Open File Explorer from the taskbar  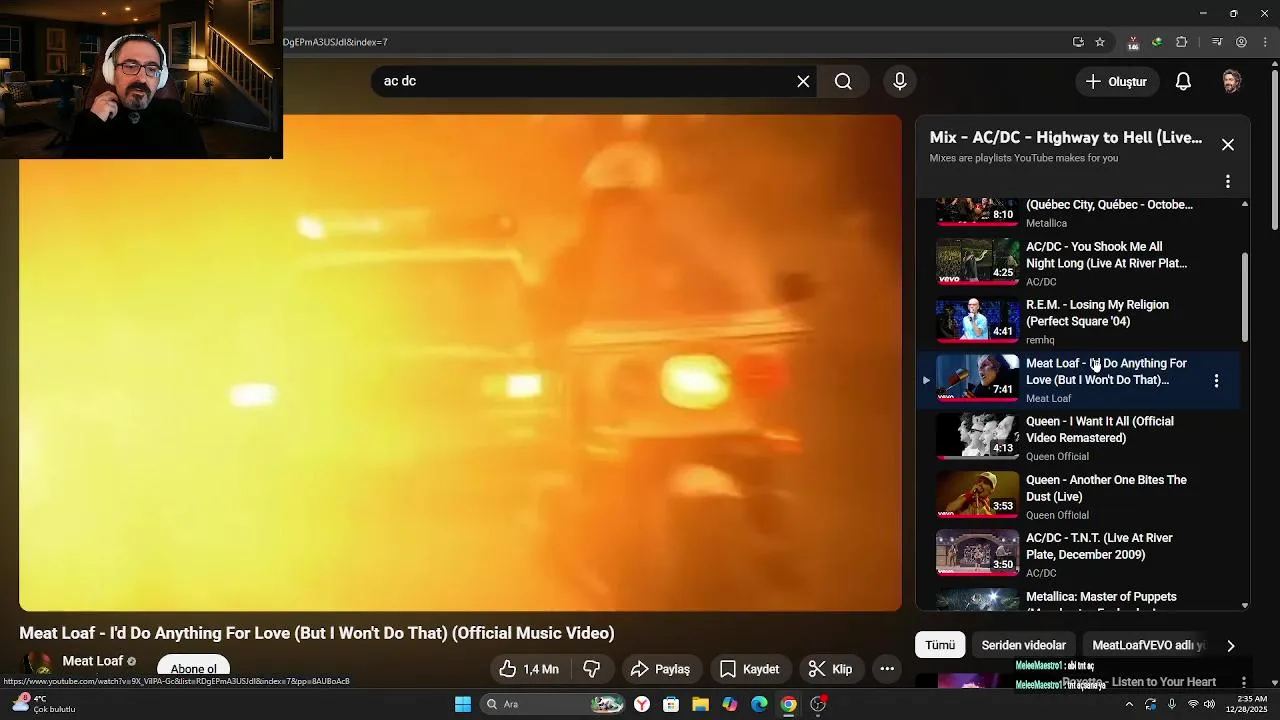click(700, 704)
